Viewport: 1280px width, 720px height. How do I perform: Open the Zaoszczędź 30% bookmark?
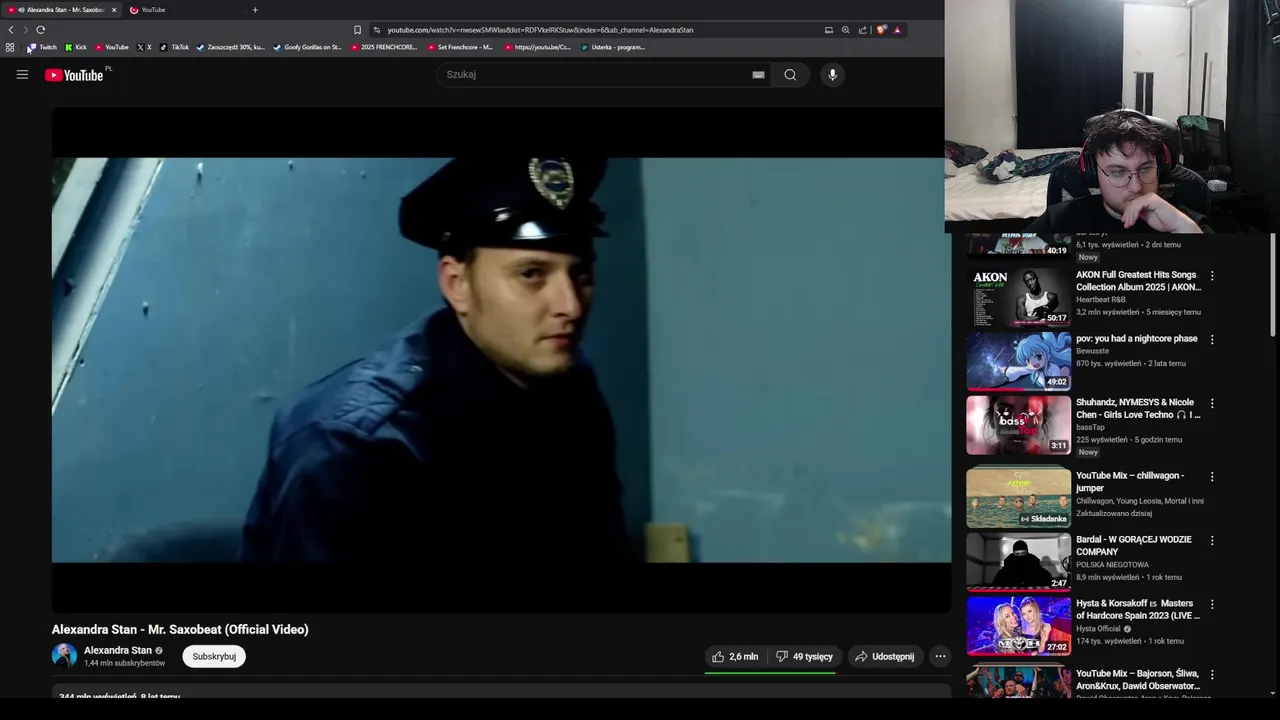click(231, 47)
